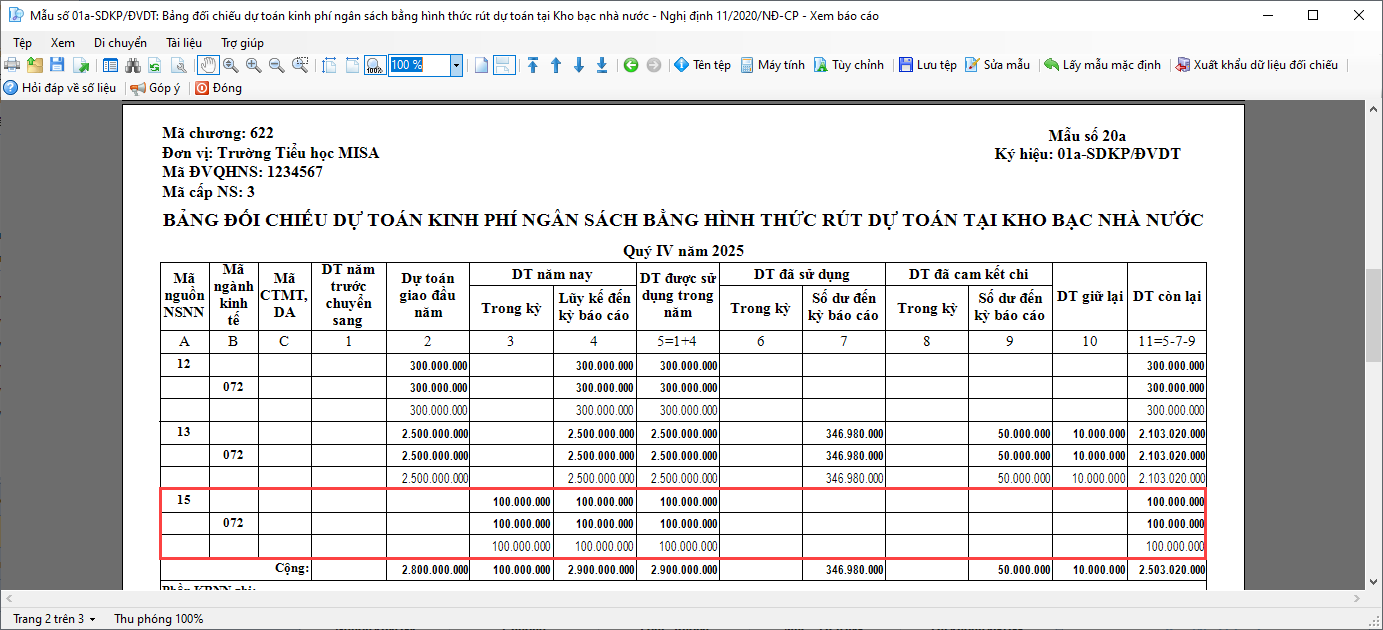Click the Góp ý feedback button
The height and width of the screenshot is (630, 1383).
point(155,88)
